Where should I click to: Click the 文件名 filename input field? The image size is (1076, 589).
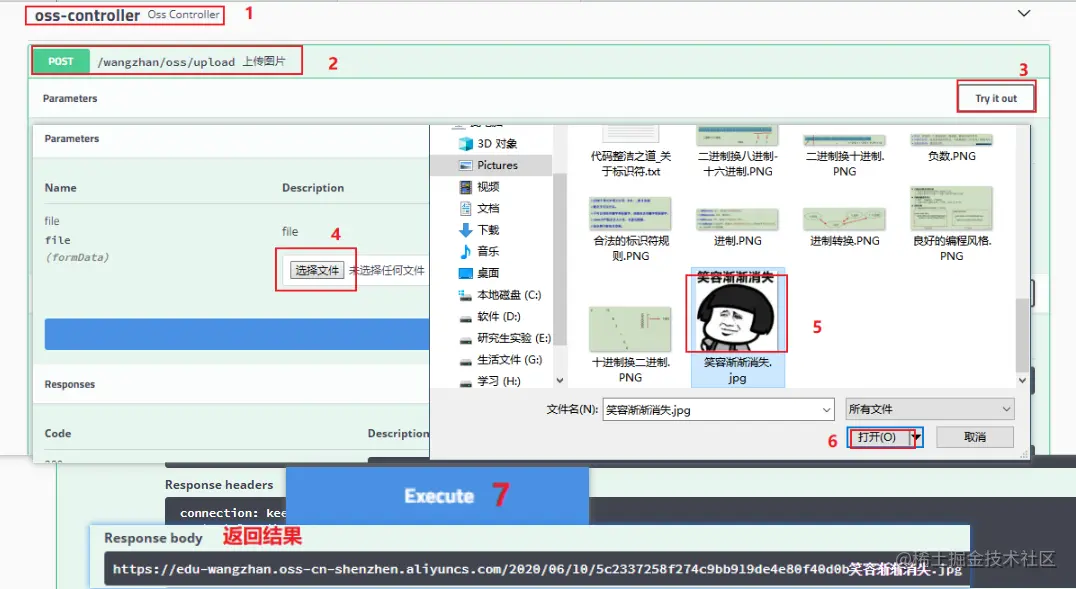718,410
